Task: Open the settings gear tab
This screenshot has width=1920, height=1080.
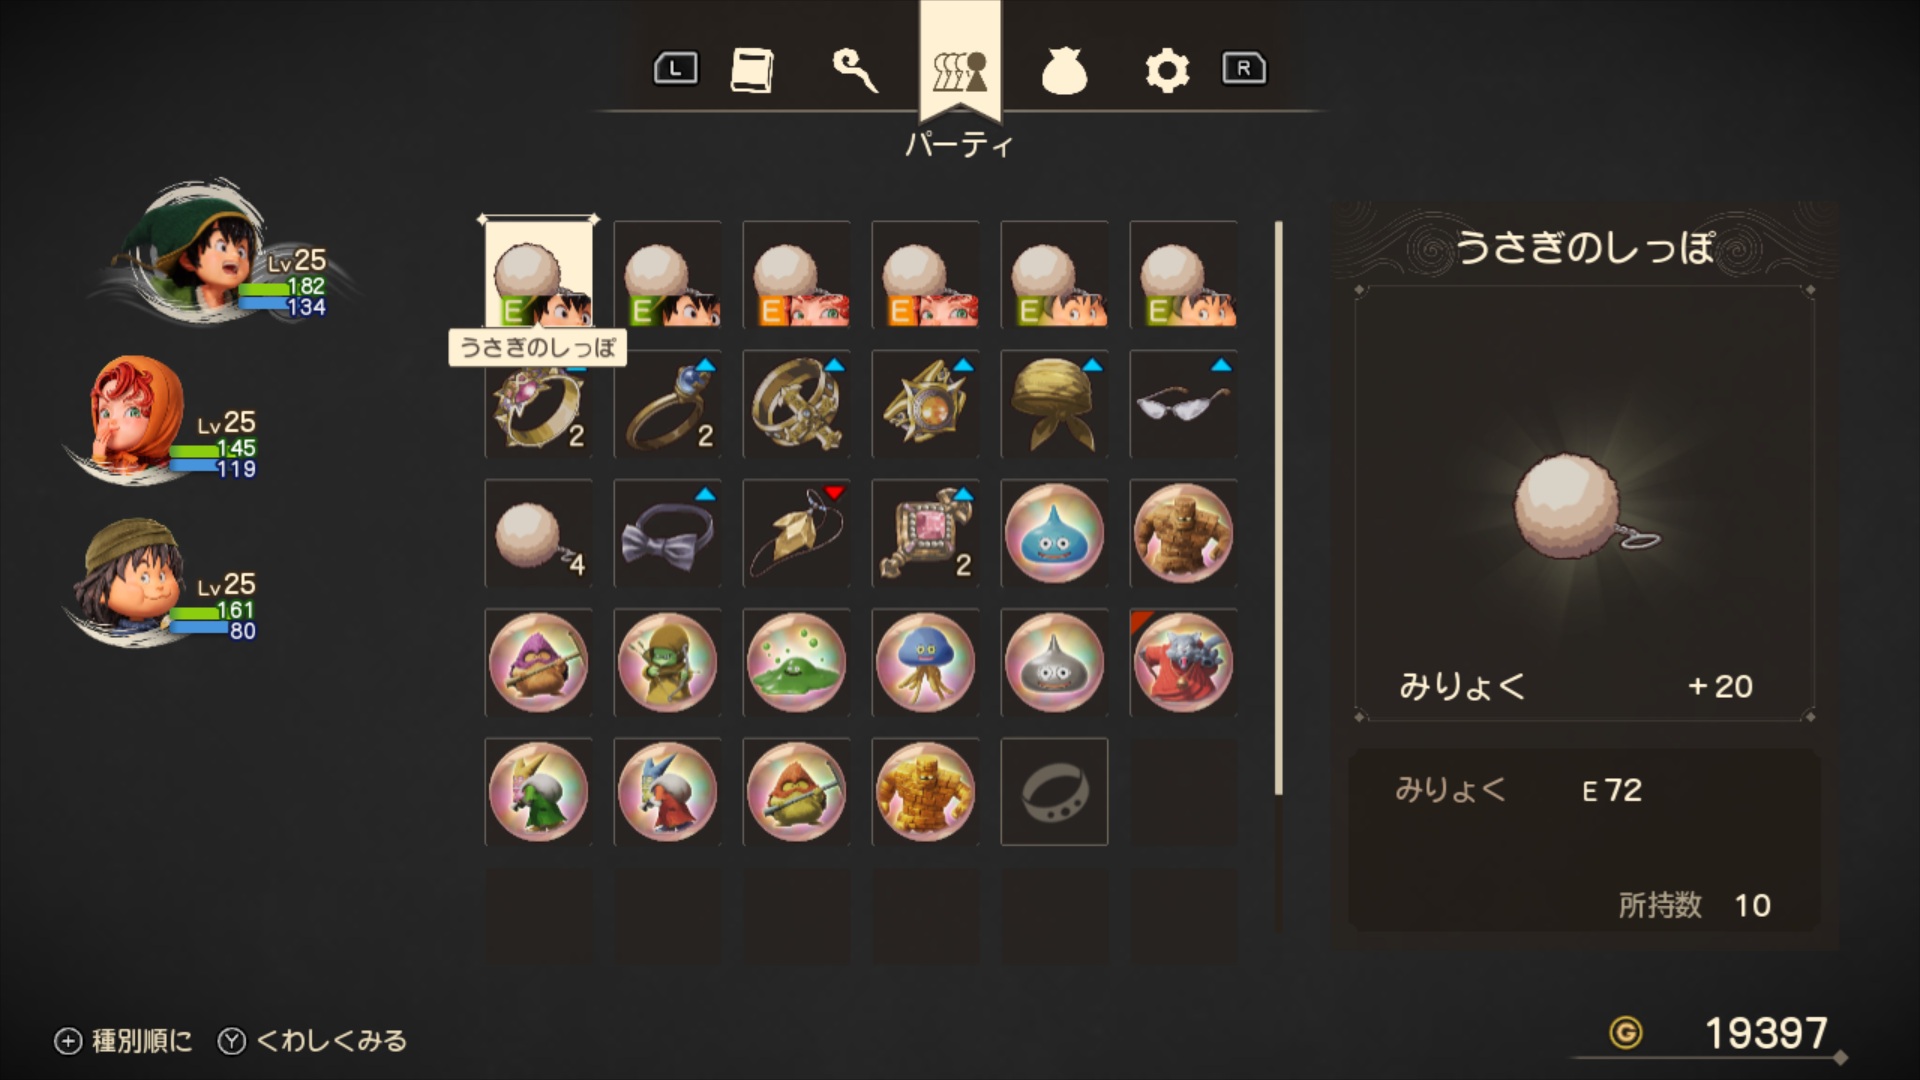Action: (x=1167, y=71)
